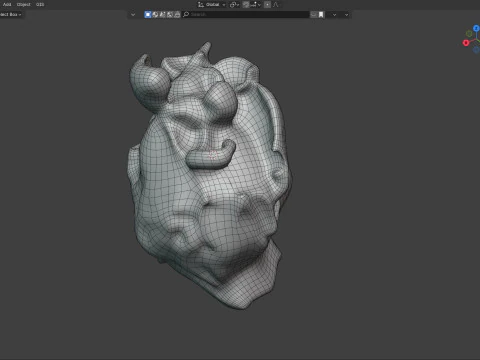Click the red X axis on the gizmo
Image resolution: width=480 pixels, height=360 pixels.
466,43
